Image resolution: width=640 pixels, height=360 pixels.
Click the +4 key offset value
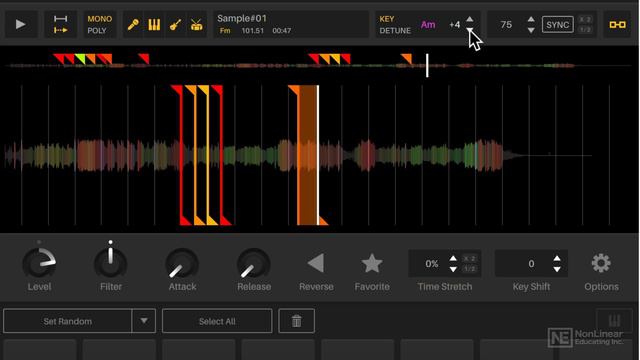[454, 25]
